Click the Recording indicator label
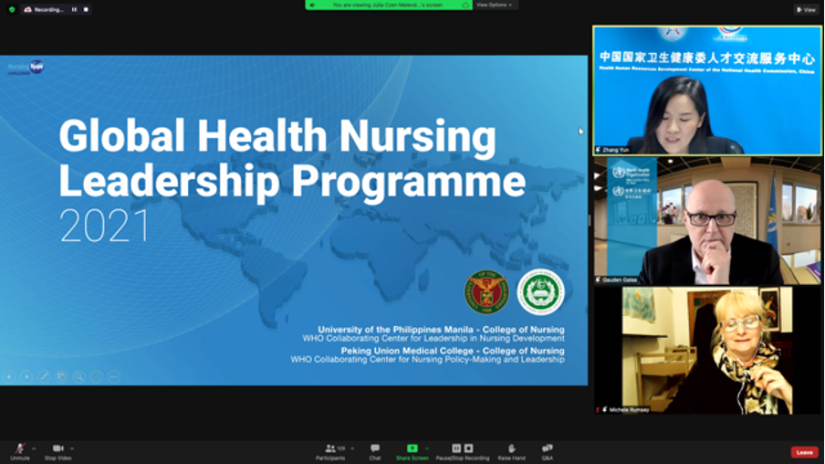 [48, 9]
